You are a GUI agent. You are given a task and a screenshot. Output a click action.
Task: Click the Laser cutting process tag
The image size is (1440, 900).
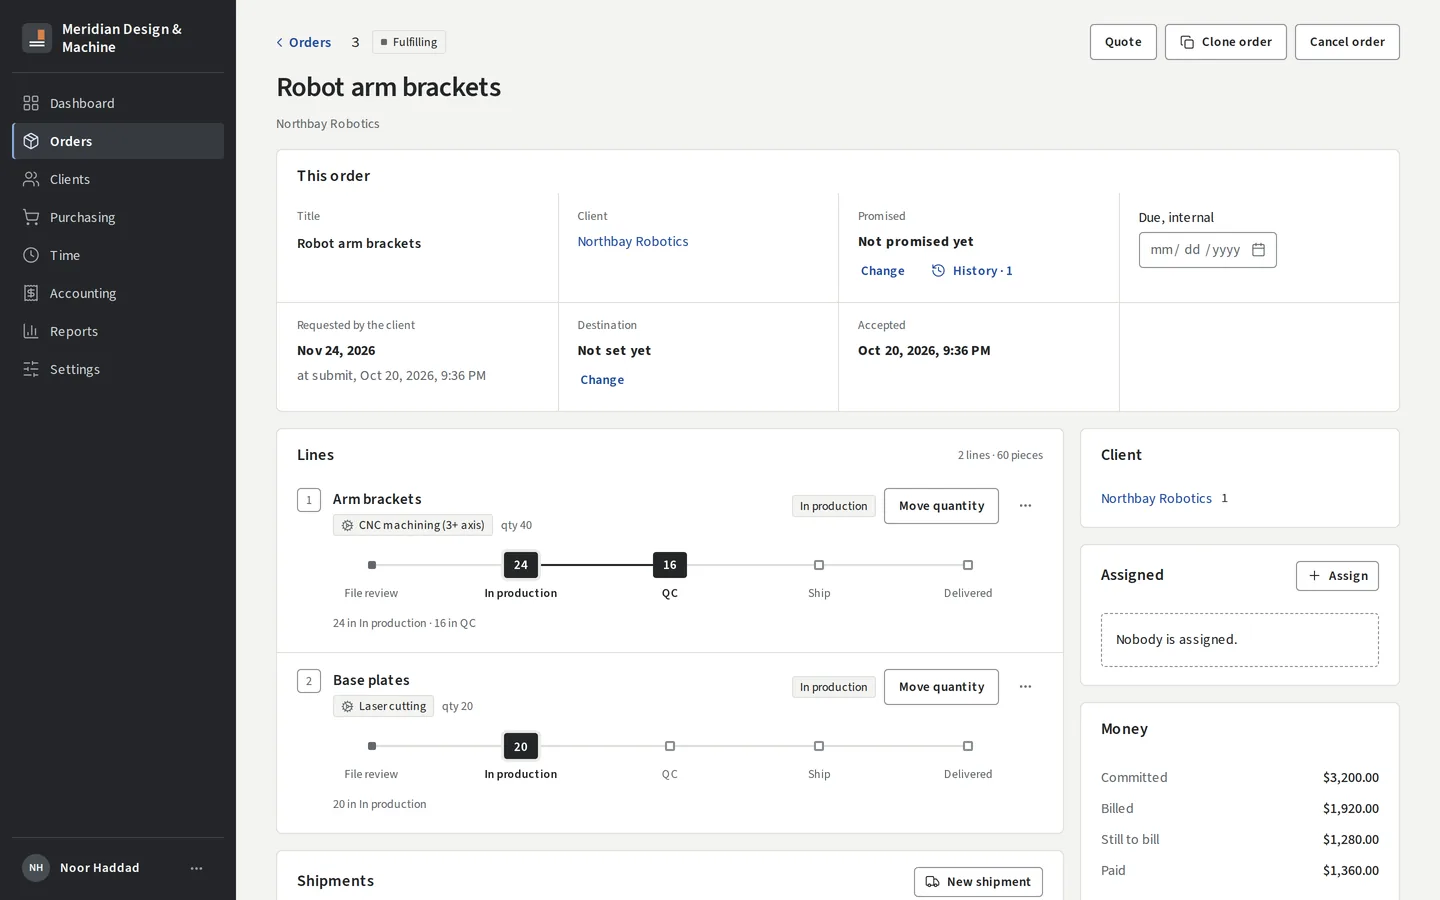tap(383, 706)
